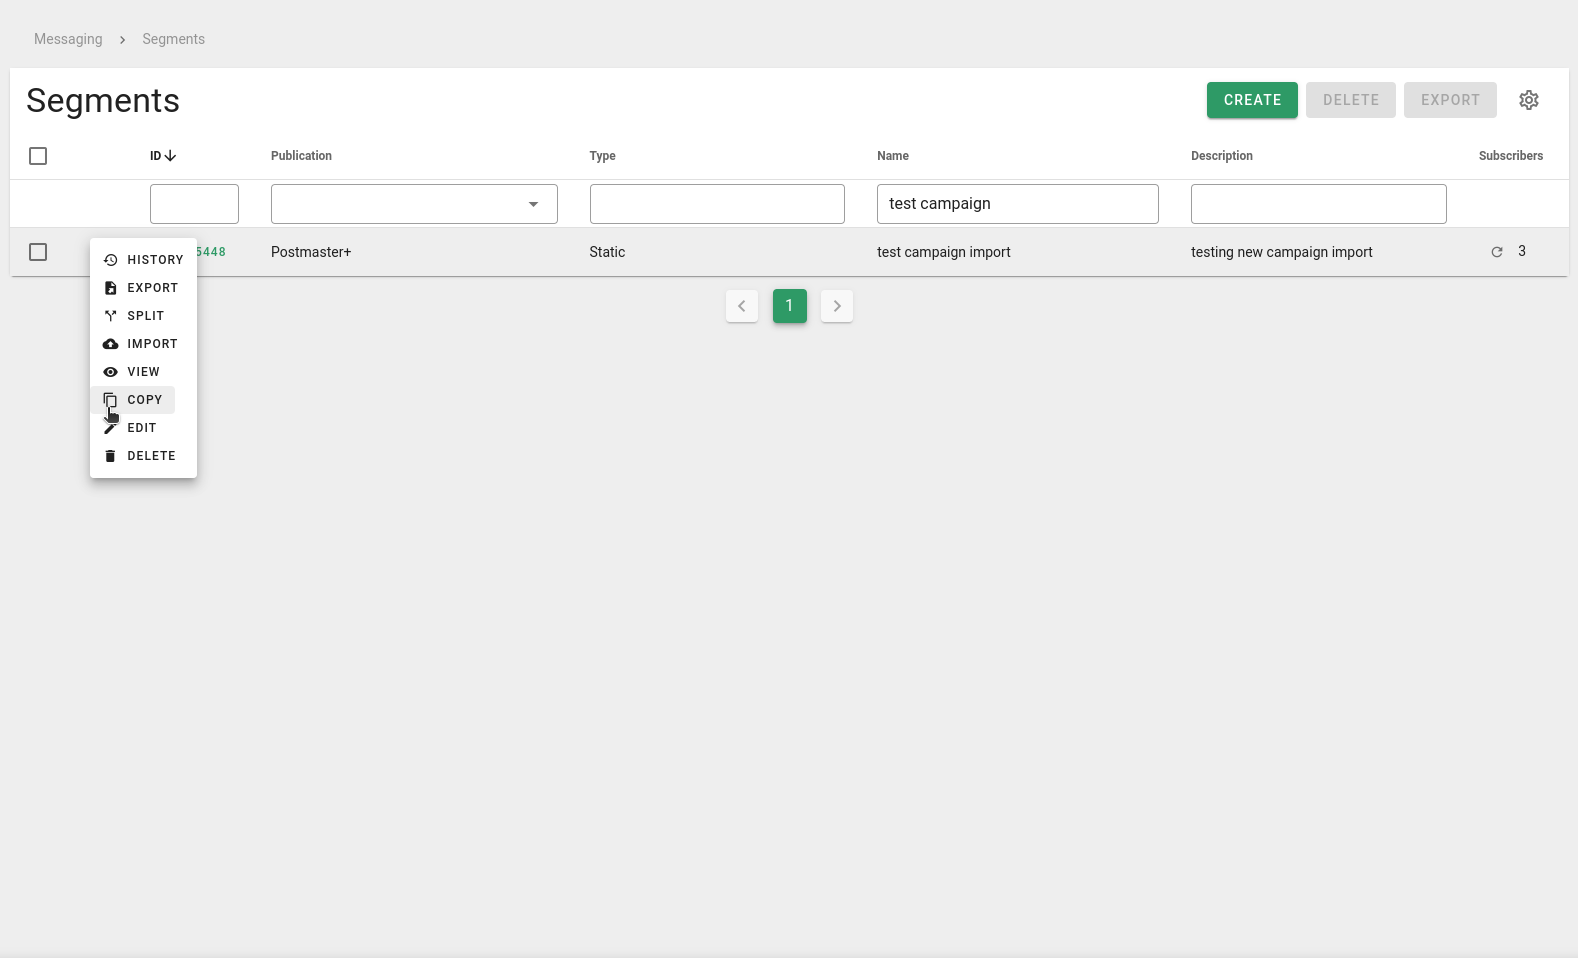Viewport: 1578px width, 958px height.
Task: Choose HISTORY in the row context menu
Action: click(x=143, y=260)
